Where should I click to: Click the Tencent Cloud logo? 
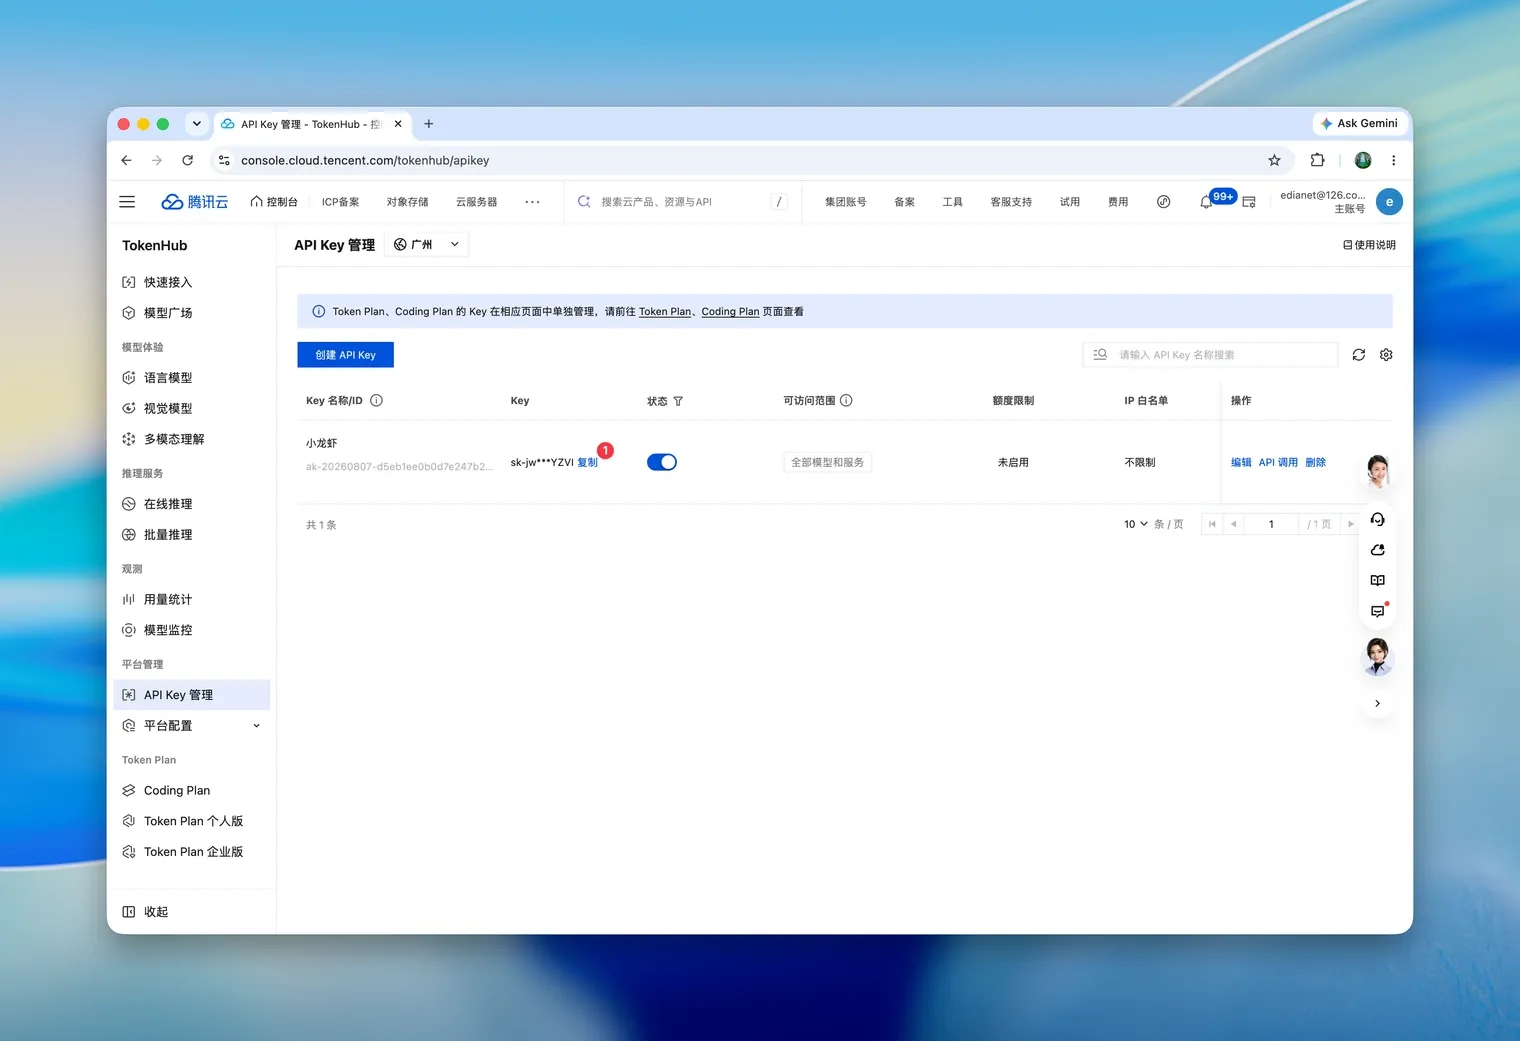(195, 202)
